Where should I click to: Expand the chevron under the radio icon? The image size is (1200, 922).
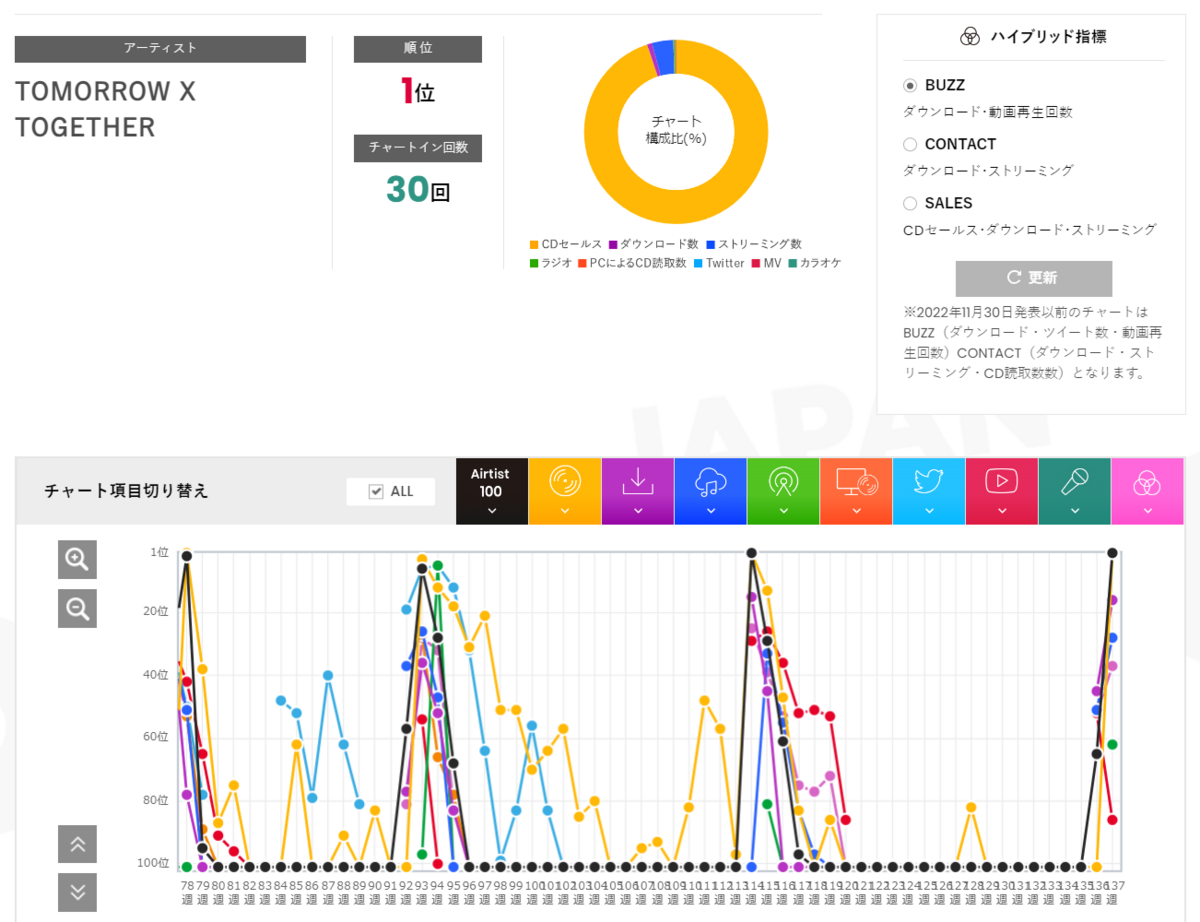pos(783,511)
